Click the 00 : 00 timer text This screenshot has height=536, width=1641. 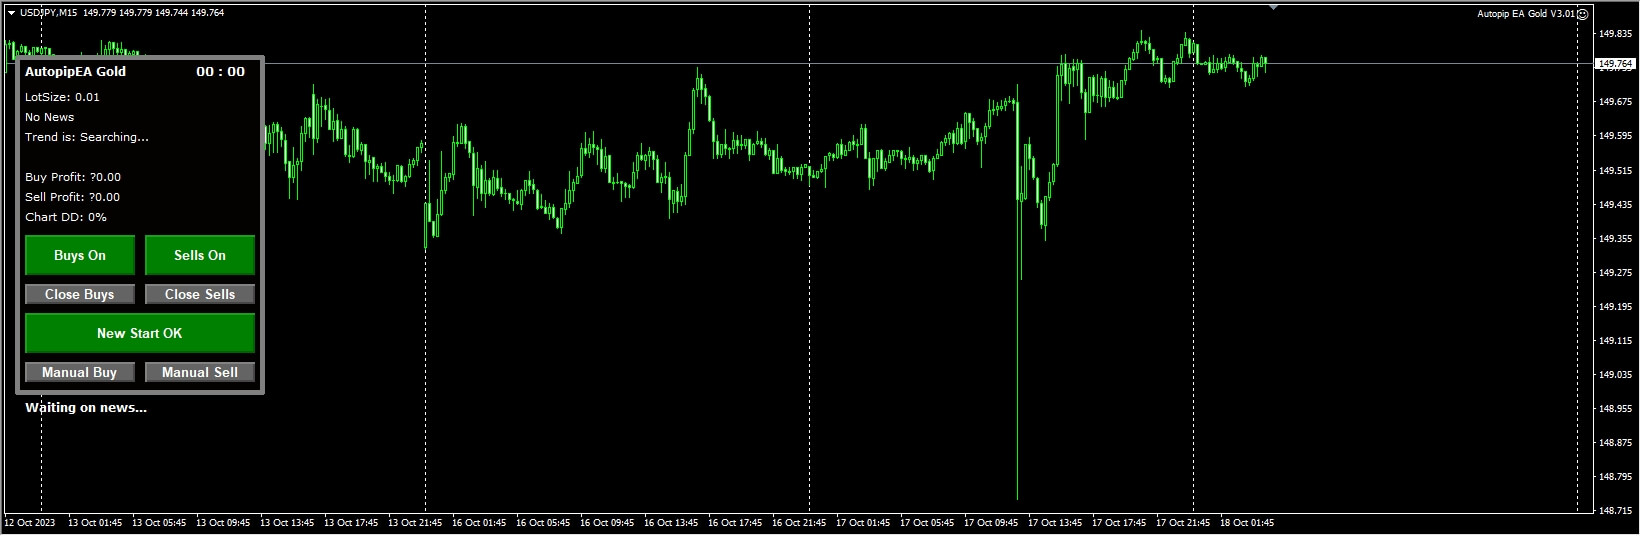pyautogui.click(x=220, y=72)
